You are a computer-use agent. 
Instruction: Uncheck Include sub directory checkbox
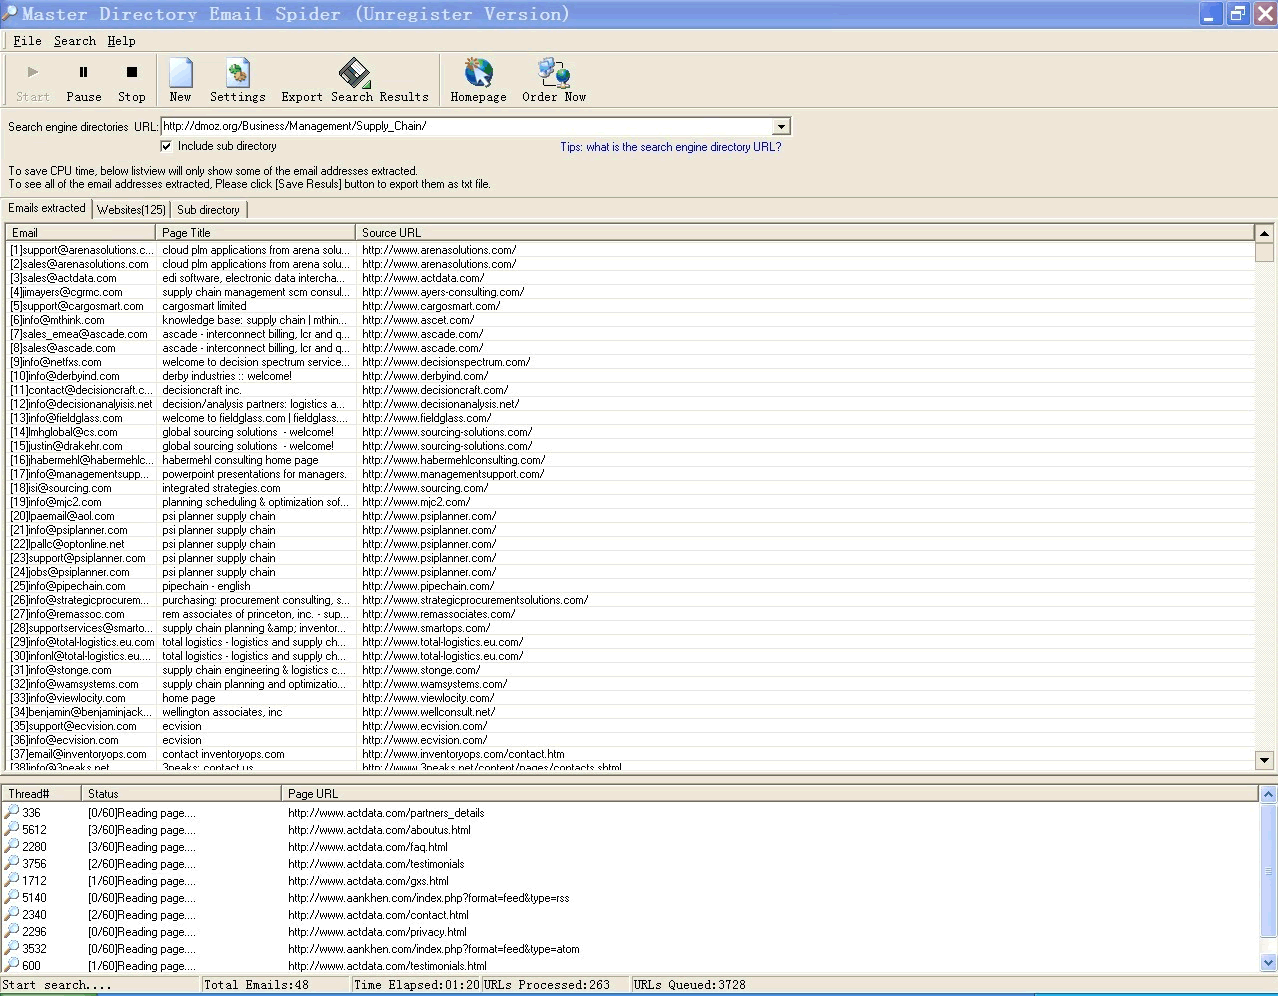pyautogui.click(x=167, y=146)
